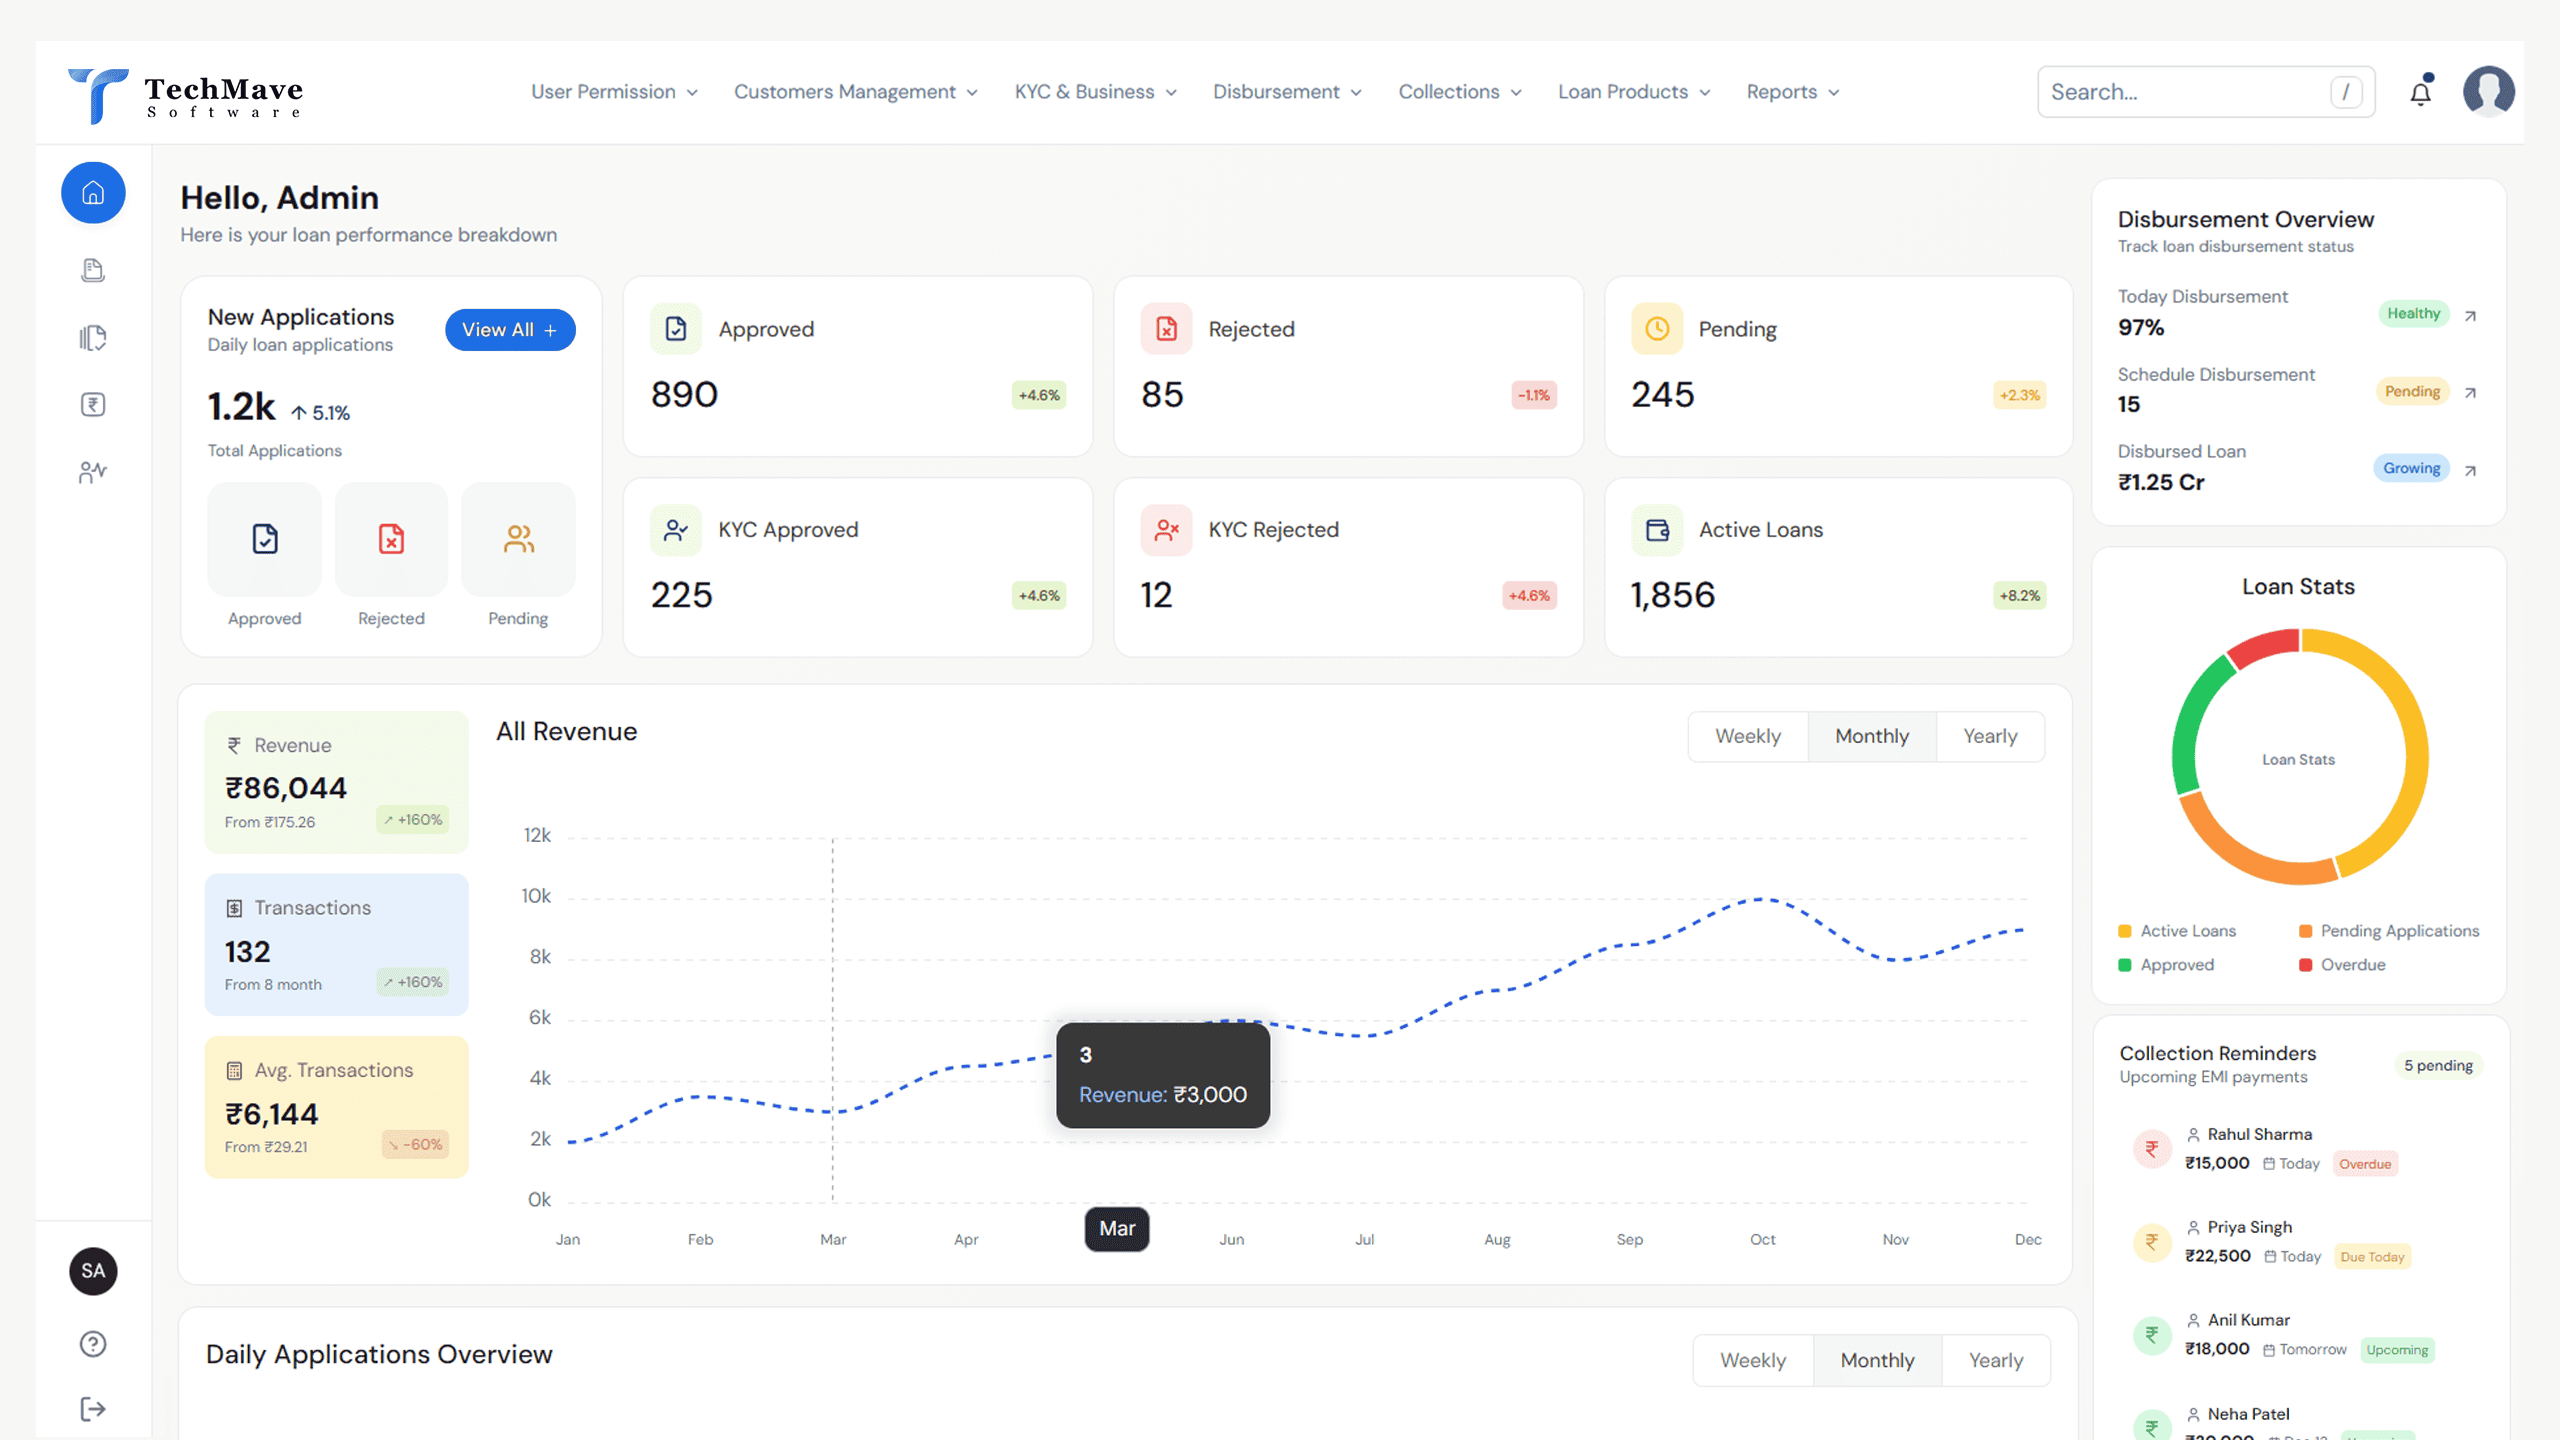This screenshot has width=2560, height=1440.
Task: Expand the KYC & Business menu
Action: click(x=1096, y=92)
